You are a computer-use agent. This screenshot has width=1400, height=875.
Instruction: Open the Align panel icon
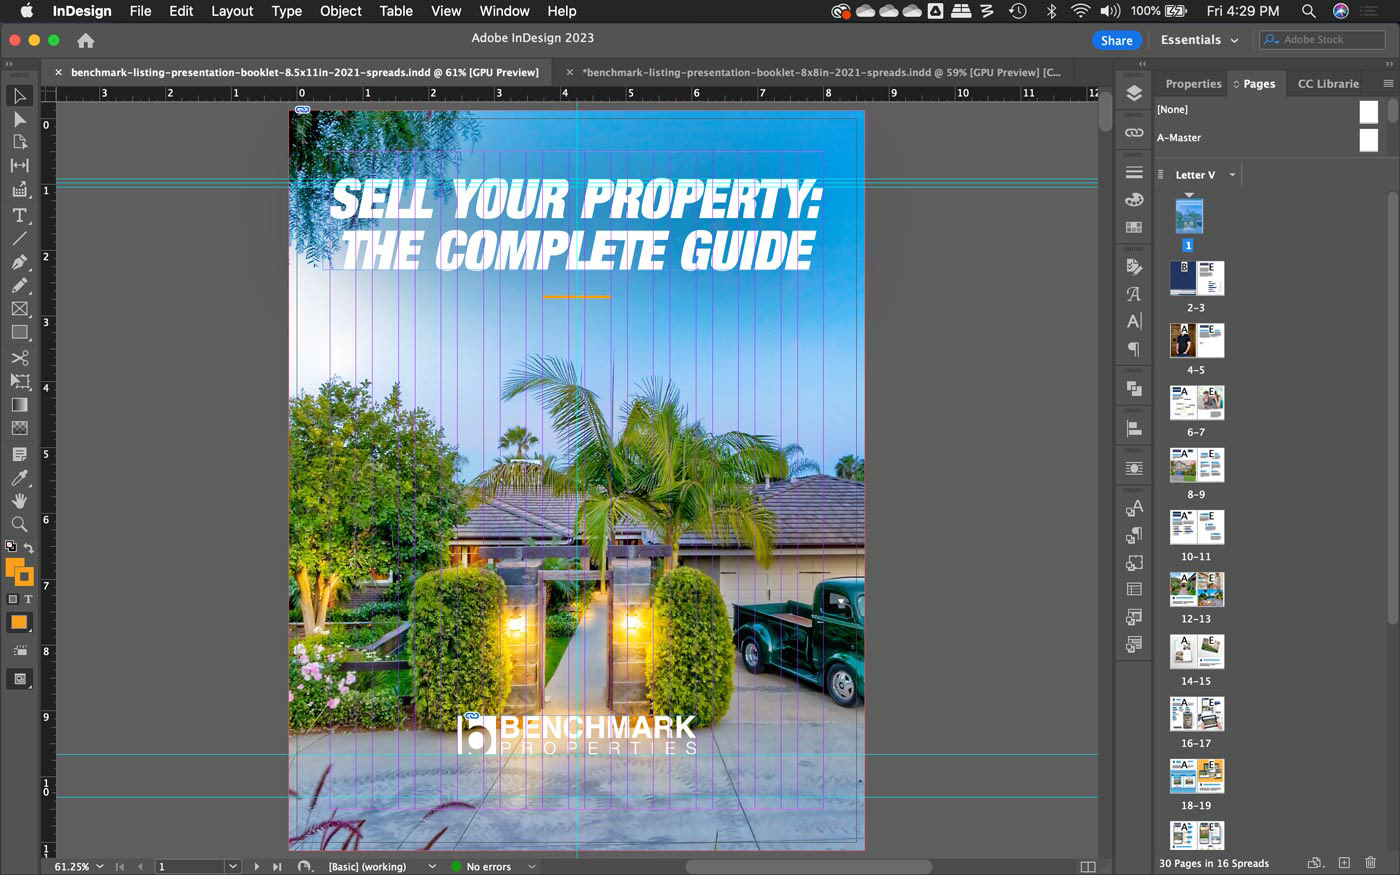coord(1134,428)
